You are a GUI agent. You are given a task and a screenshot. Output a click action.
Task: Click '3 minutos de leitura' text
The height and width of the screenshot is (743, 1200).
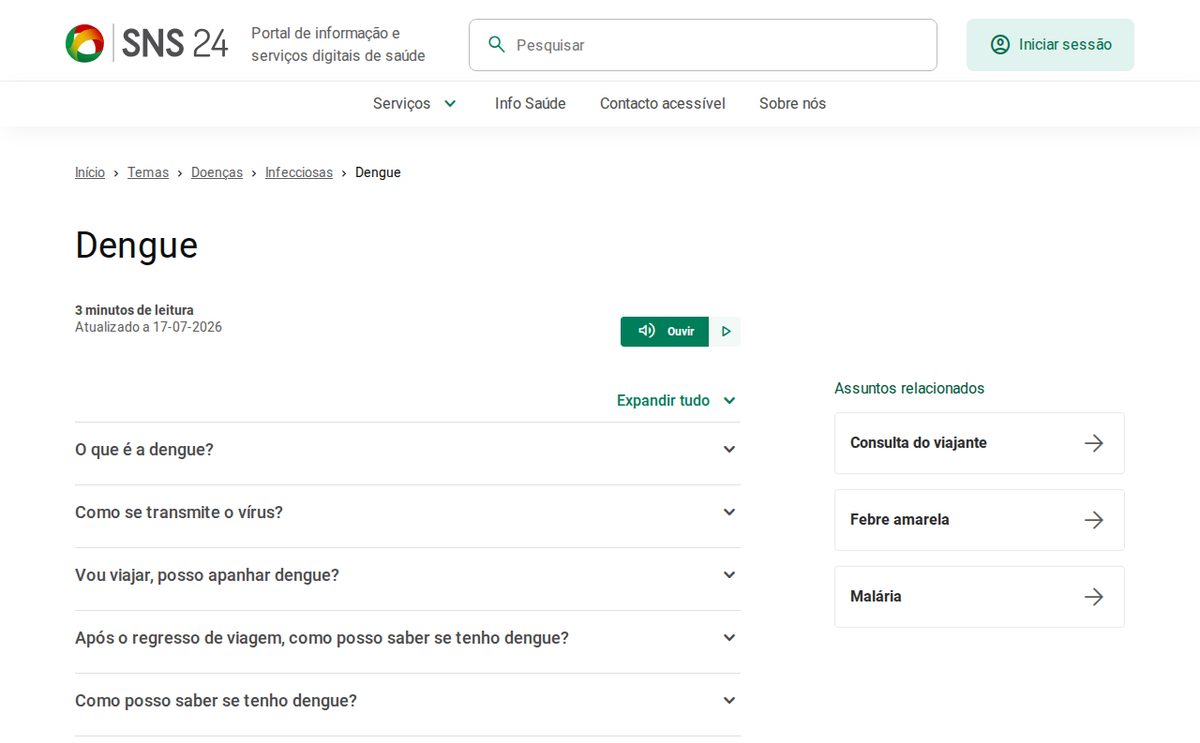135,310
